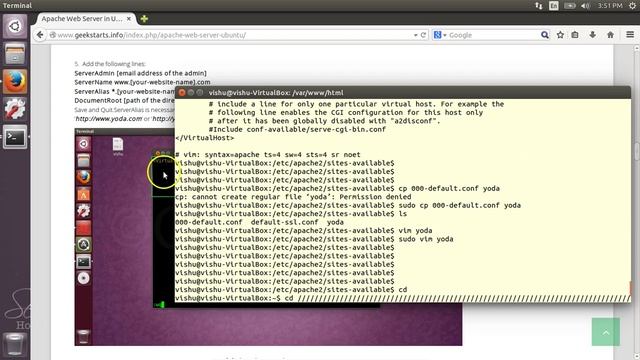Open the network indicator in top panel
This screenshot has height=360, width=640.
pyautogui.click(x=539, y=6)
